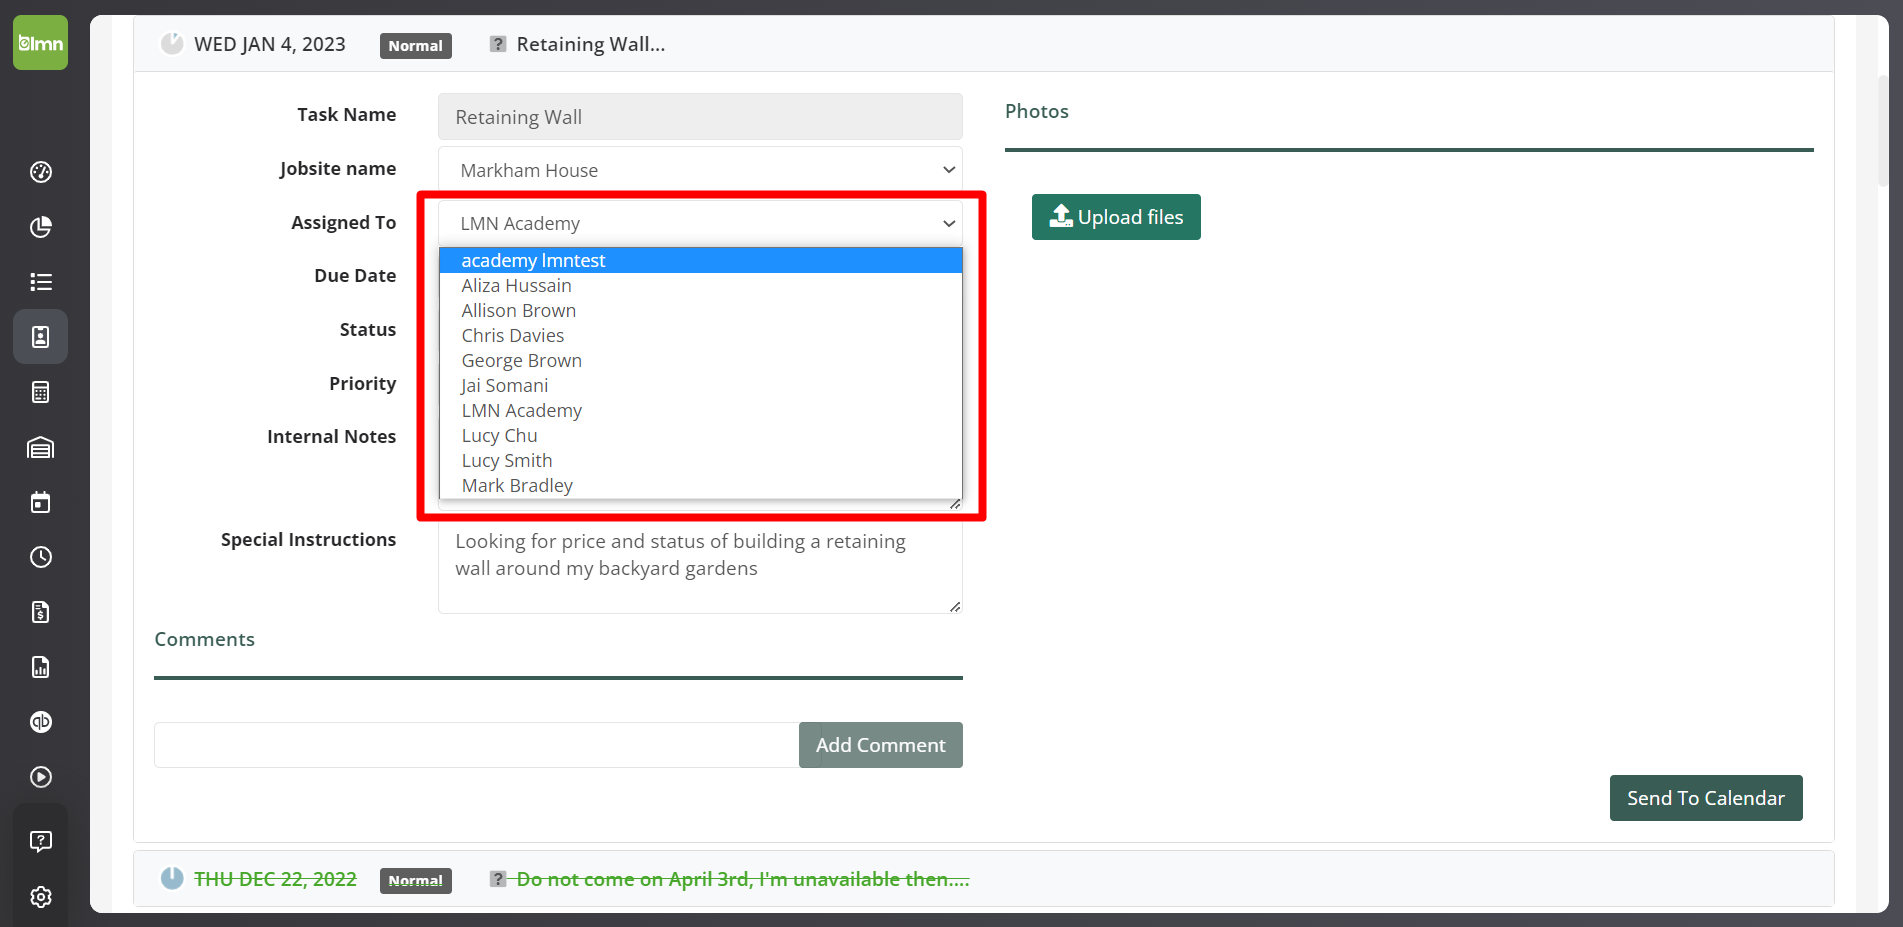Open the play video icon in the sidebar

(41, 777)
